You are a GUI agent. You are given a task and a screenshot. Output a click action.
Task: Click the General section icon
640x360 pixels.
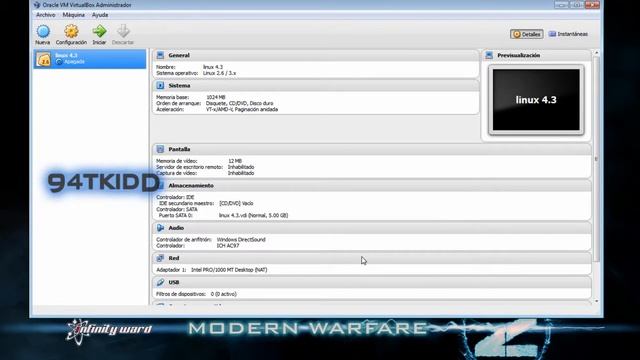(160, 55)
